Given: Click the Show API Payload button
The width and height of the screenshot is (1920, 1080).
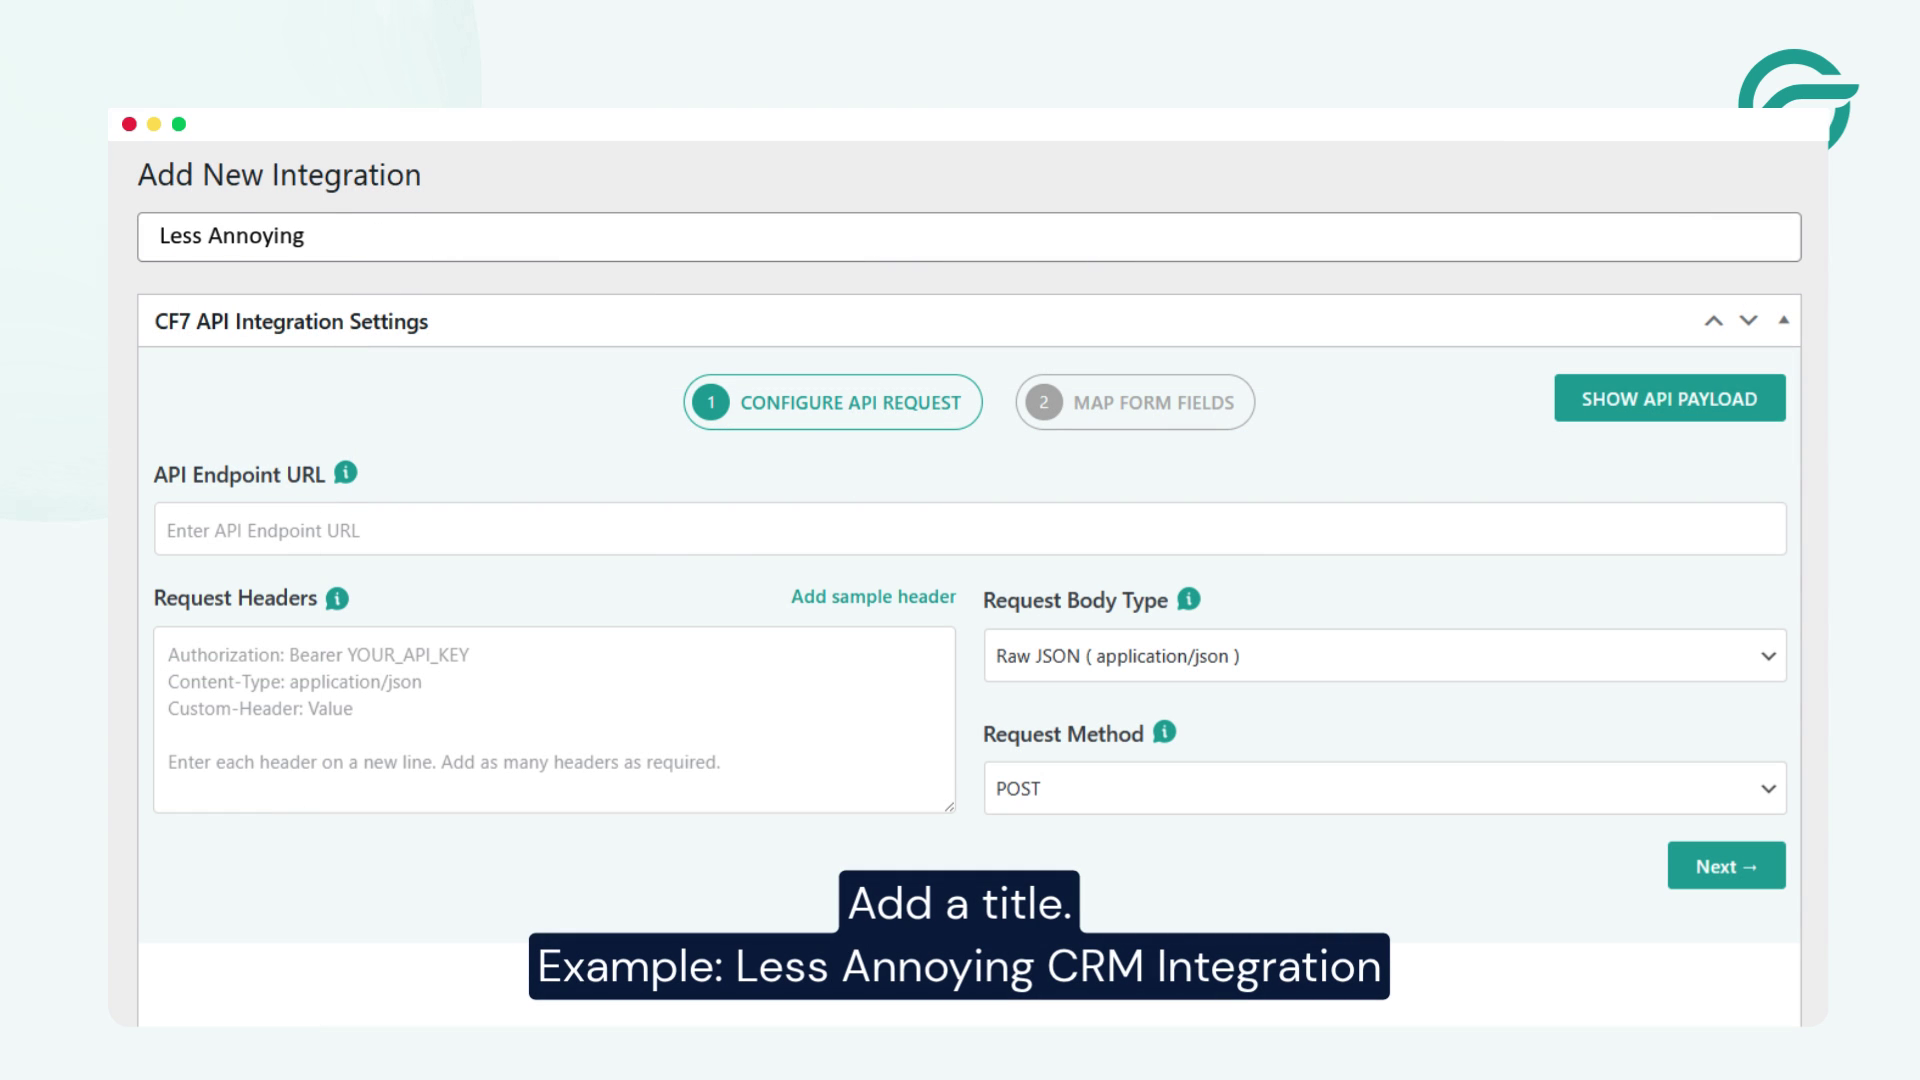Looking at the screenshot, I should click(1669, 398).
